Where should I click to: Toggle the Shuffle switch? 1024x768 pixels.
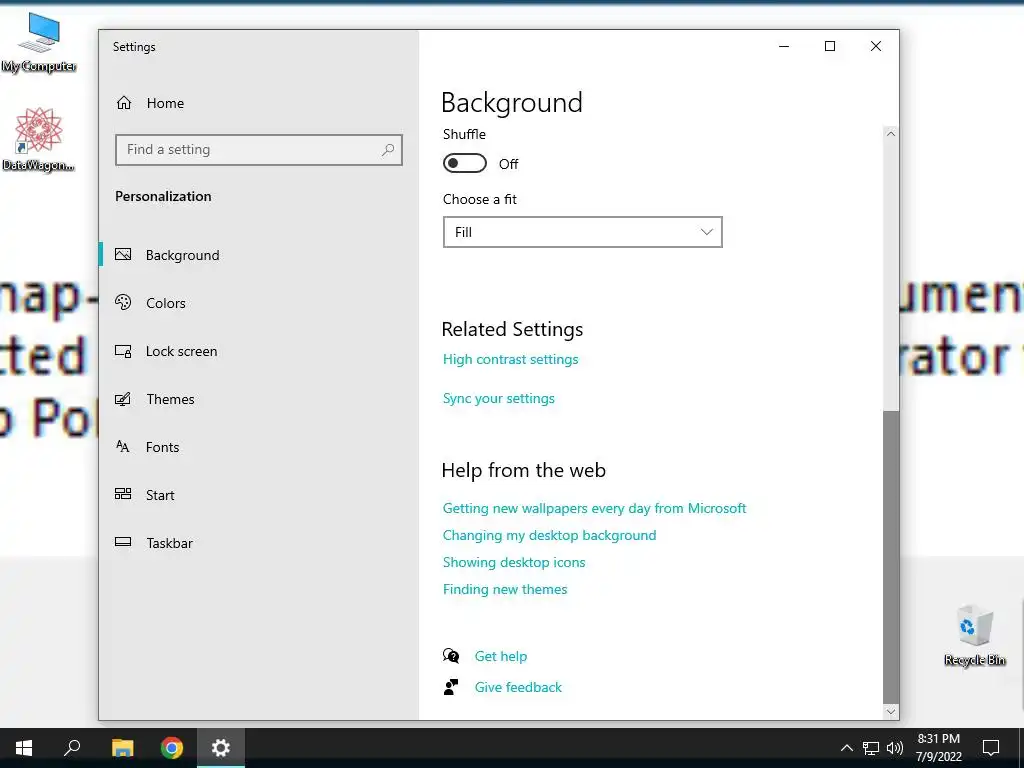tap(465, 163)
